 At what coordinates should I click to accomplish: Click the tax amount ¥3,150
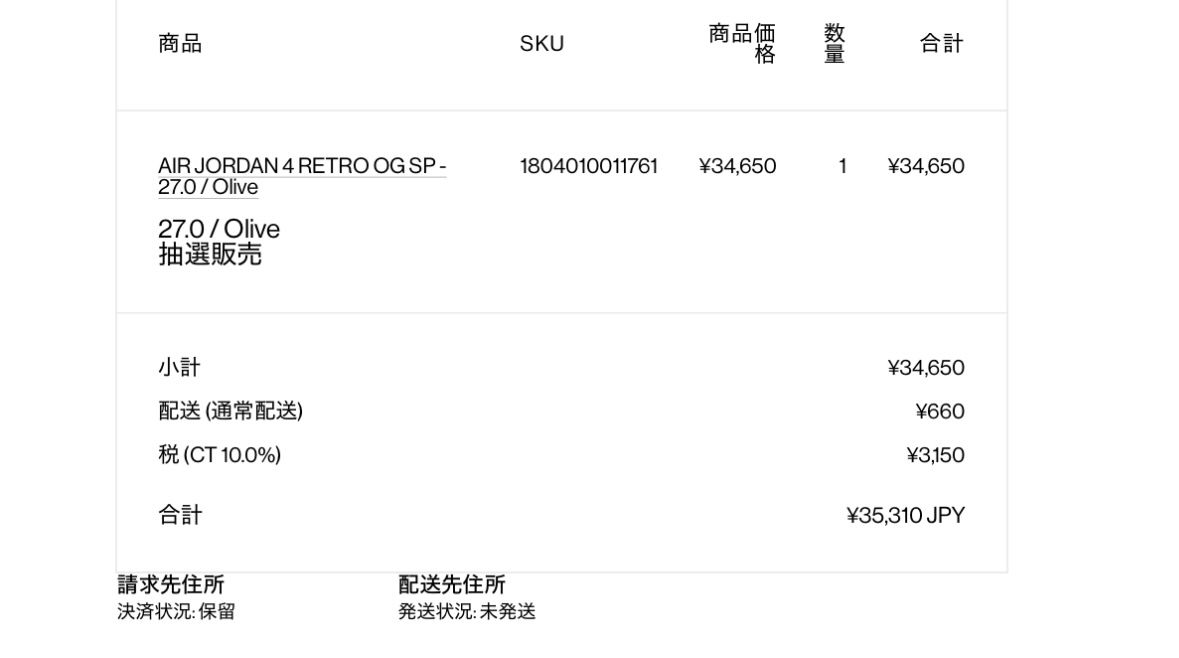[x=935, y=455]
